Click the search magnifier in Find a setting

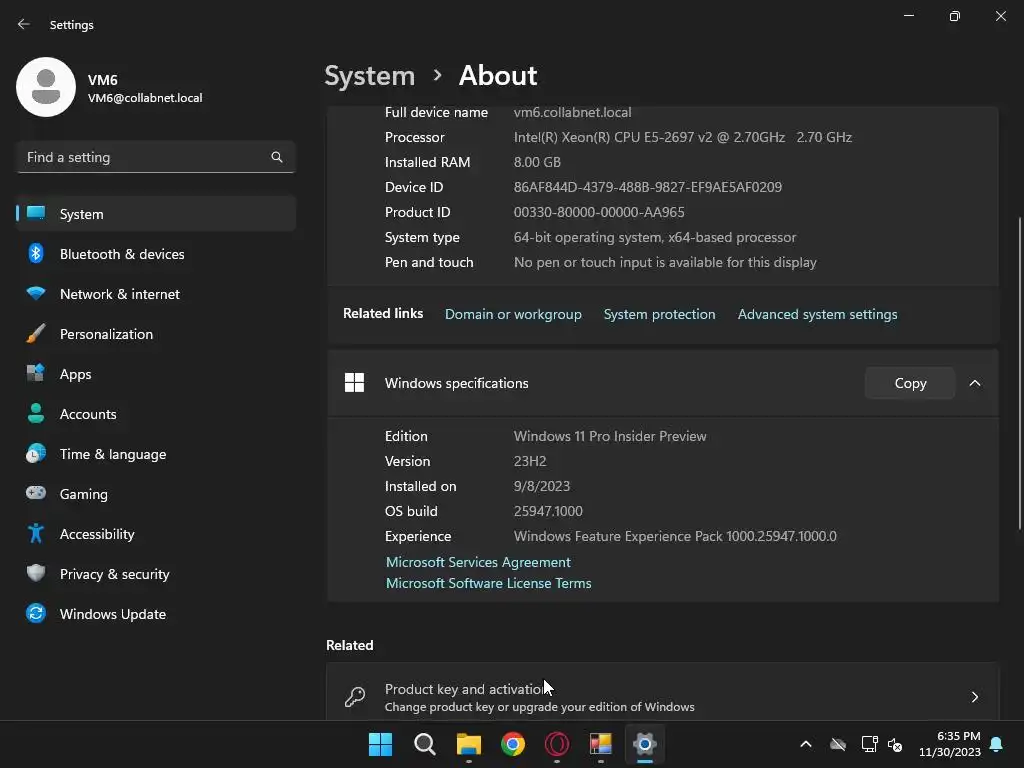(277, 157)
